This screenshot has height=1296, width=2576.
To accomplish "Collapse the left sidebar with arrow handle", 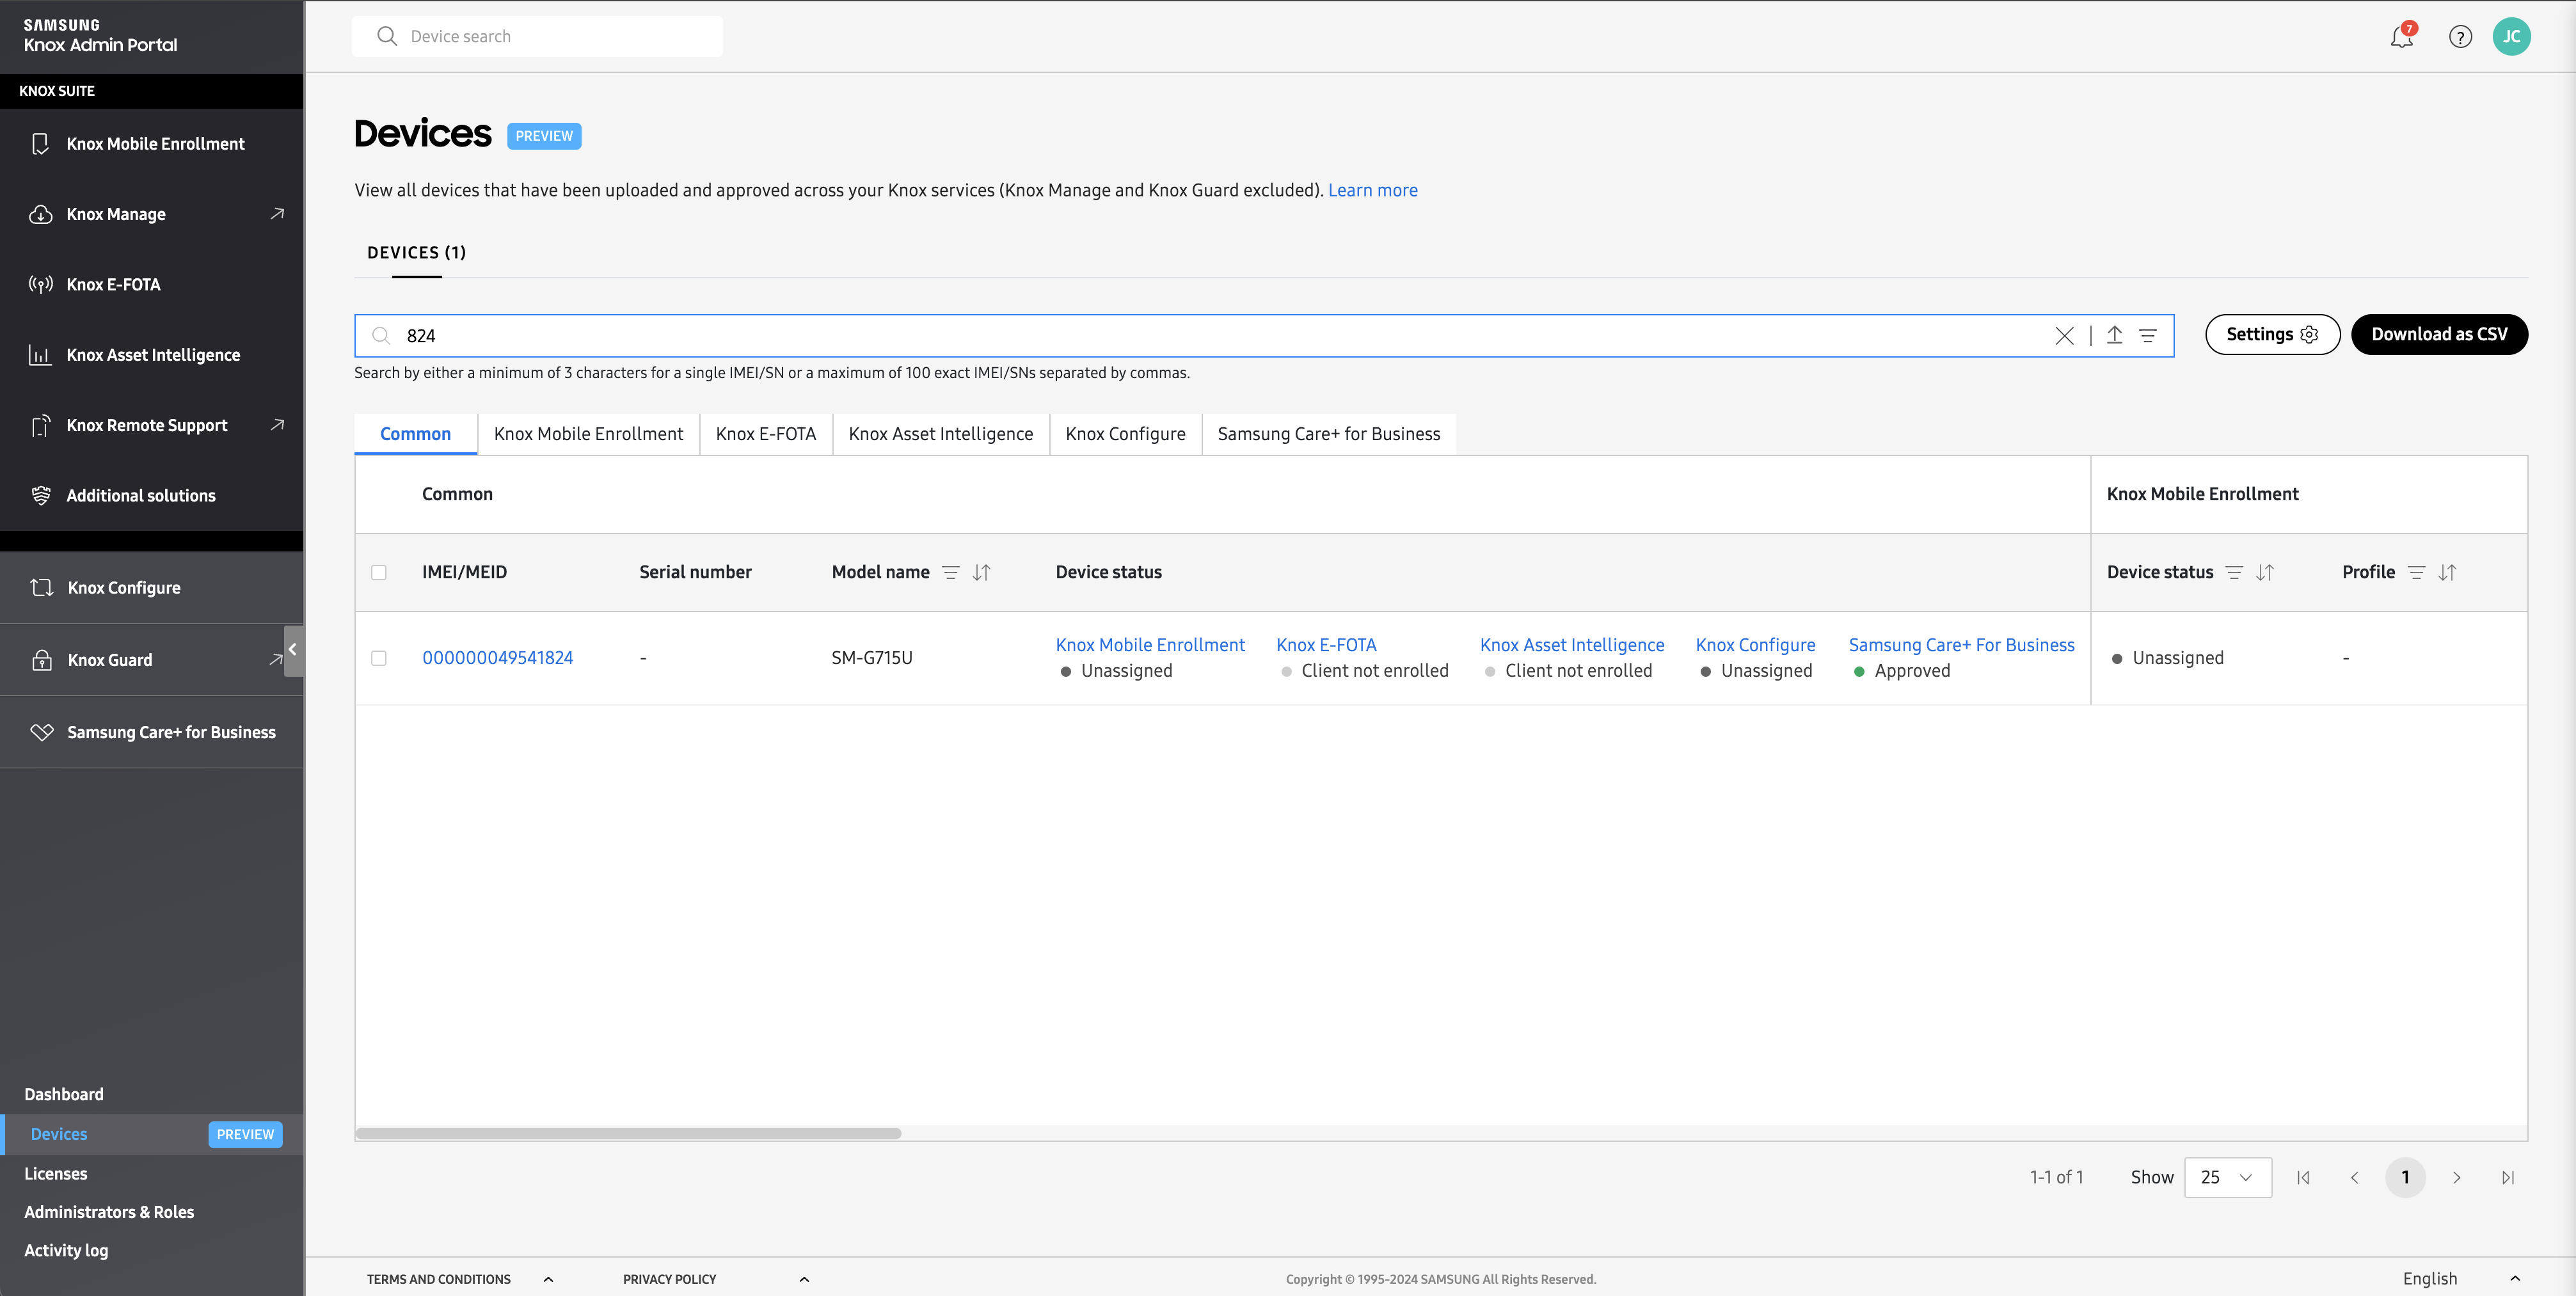I will coord(293,650).
